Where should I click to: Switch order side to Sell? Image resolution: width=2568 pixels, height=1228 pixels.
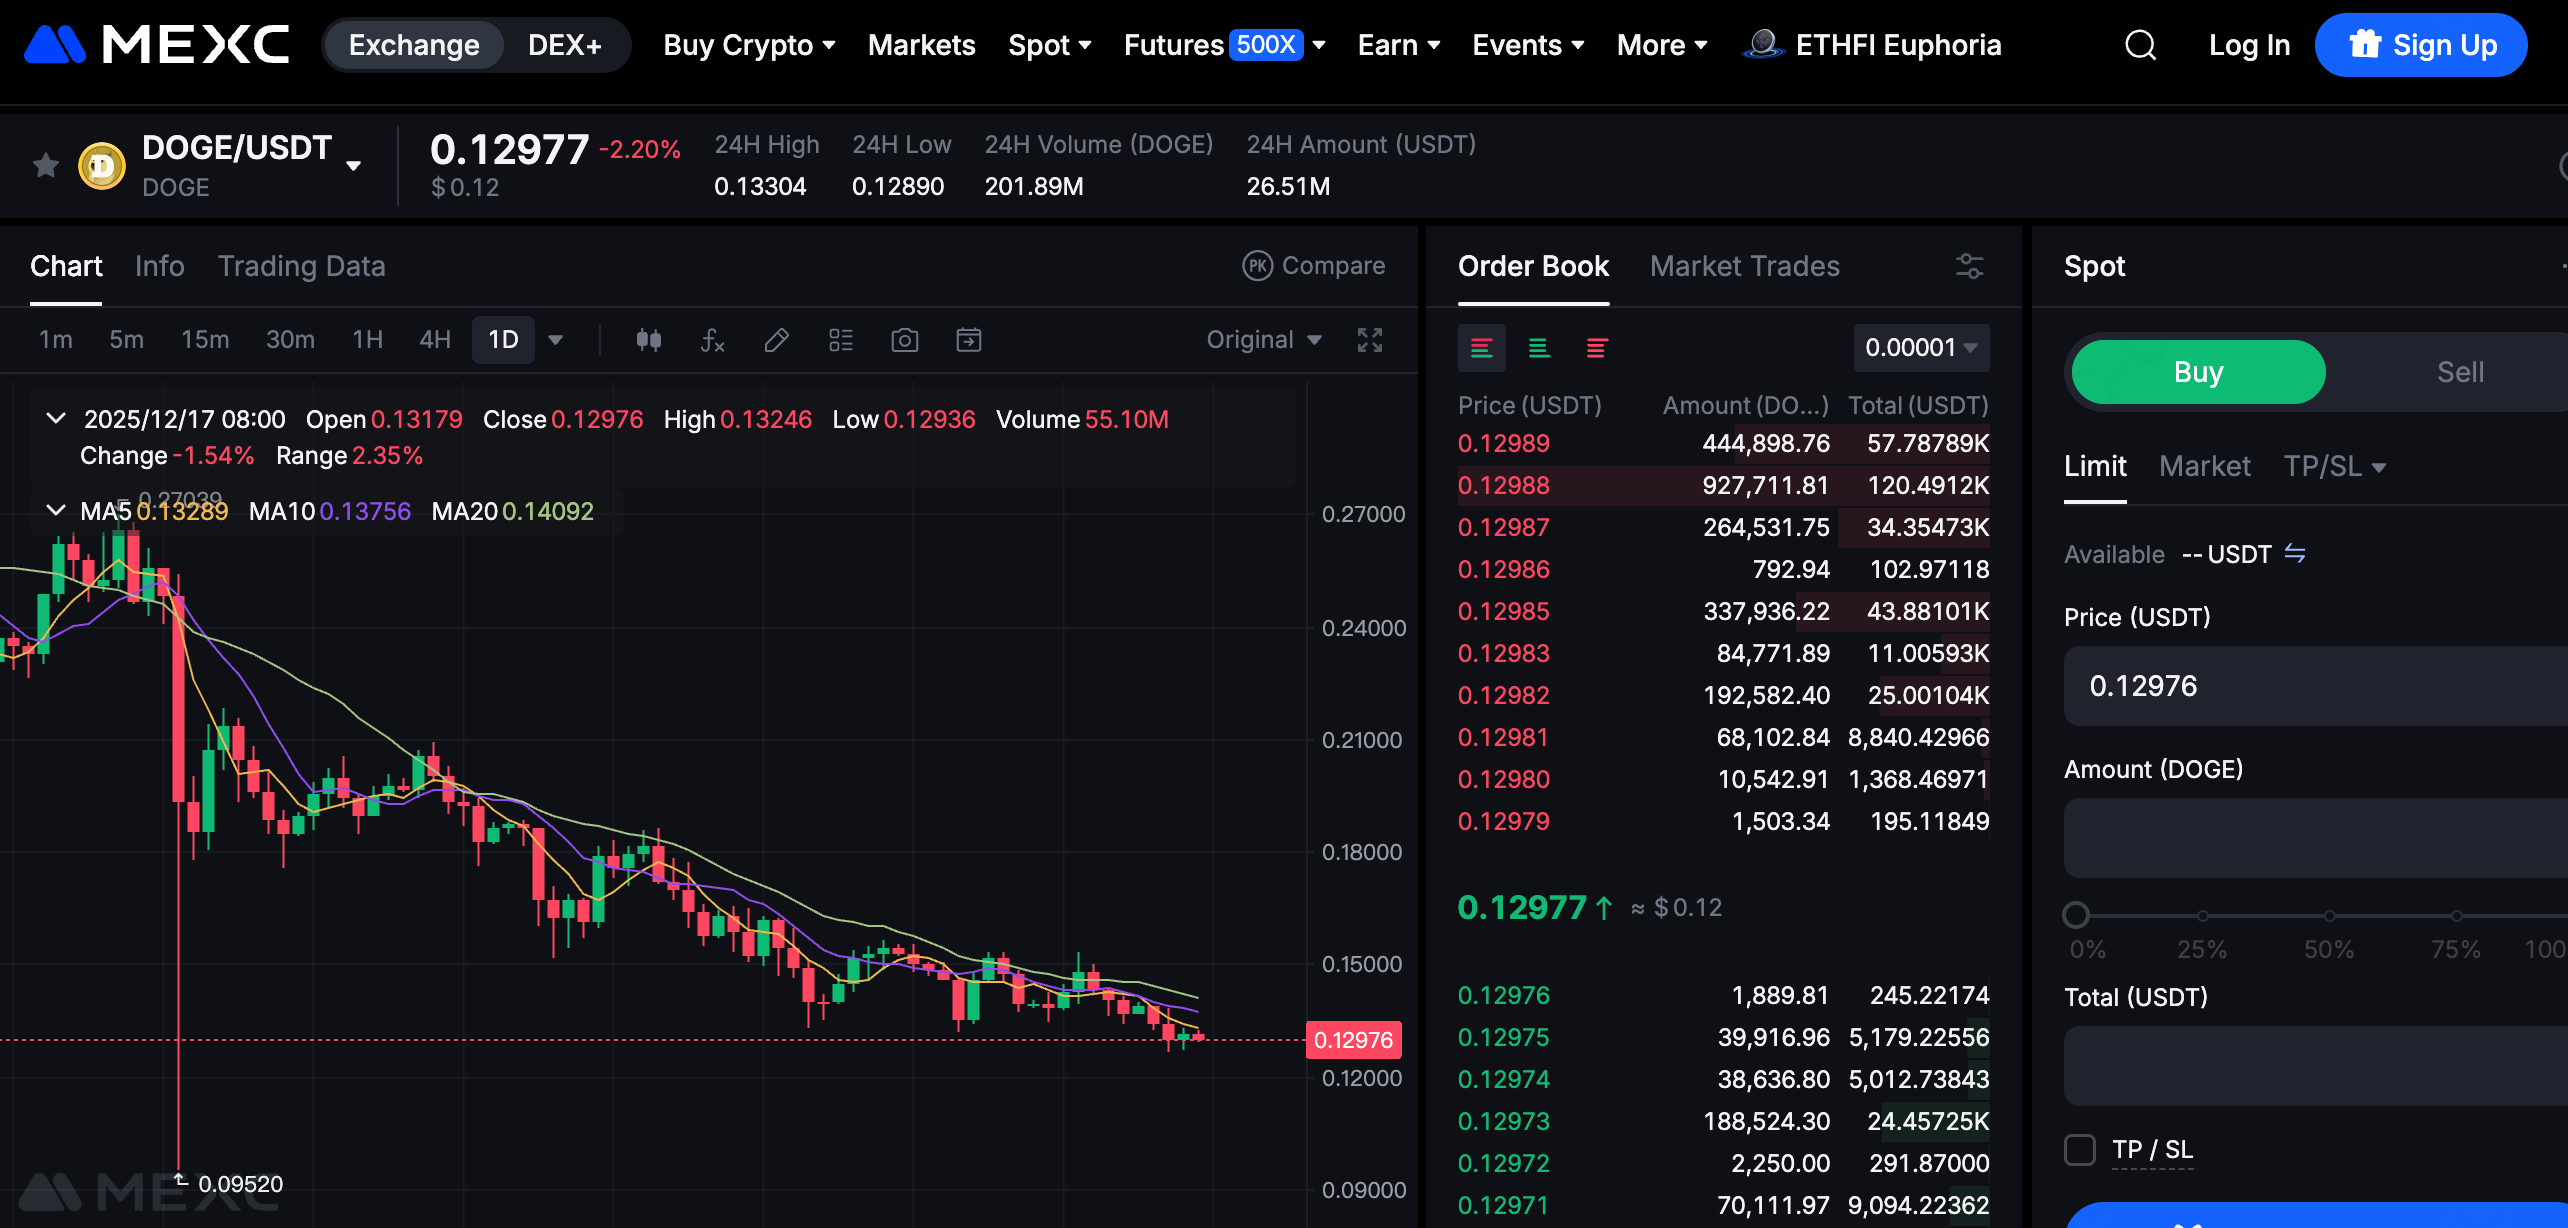point(2459,372)
